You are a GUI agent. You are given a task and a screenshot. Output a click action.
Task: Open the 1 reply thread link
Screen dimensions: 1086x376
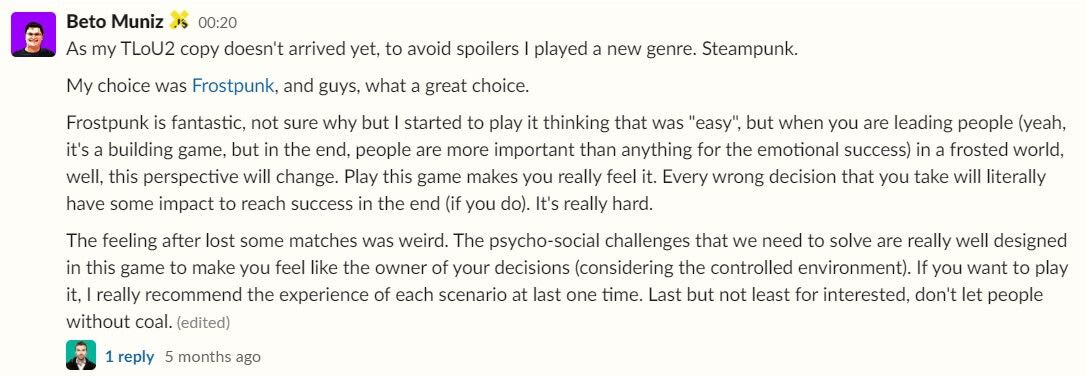pos(130,357)
